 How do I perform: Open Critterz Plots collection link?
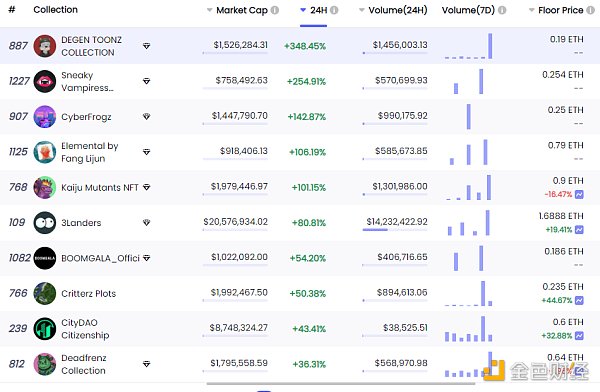[88, 294]
